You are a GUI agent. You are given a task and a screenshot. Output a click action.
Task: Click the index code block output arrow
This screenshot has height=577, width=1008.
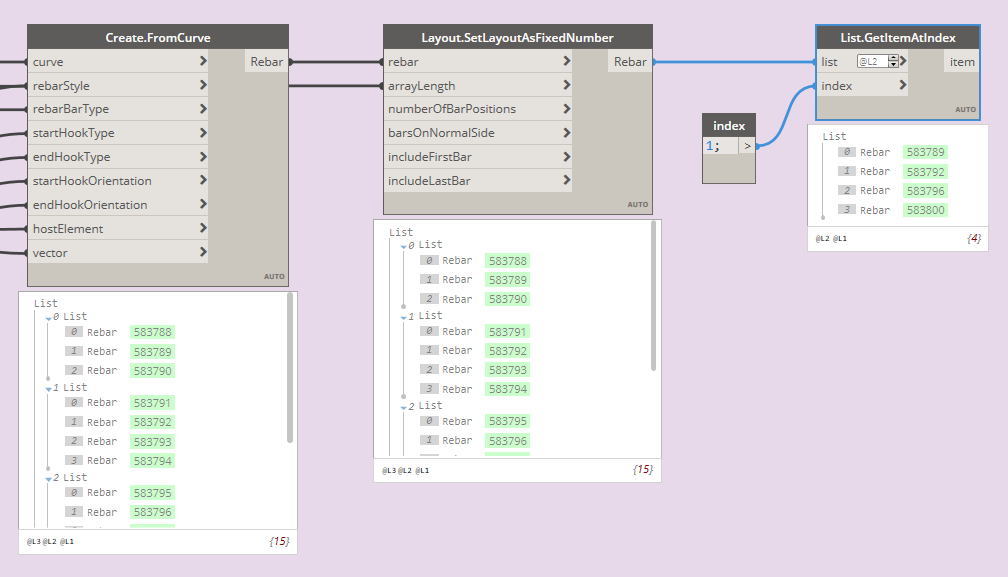point(746,146)
